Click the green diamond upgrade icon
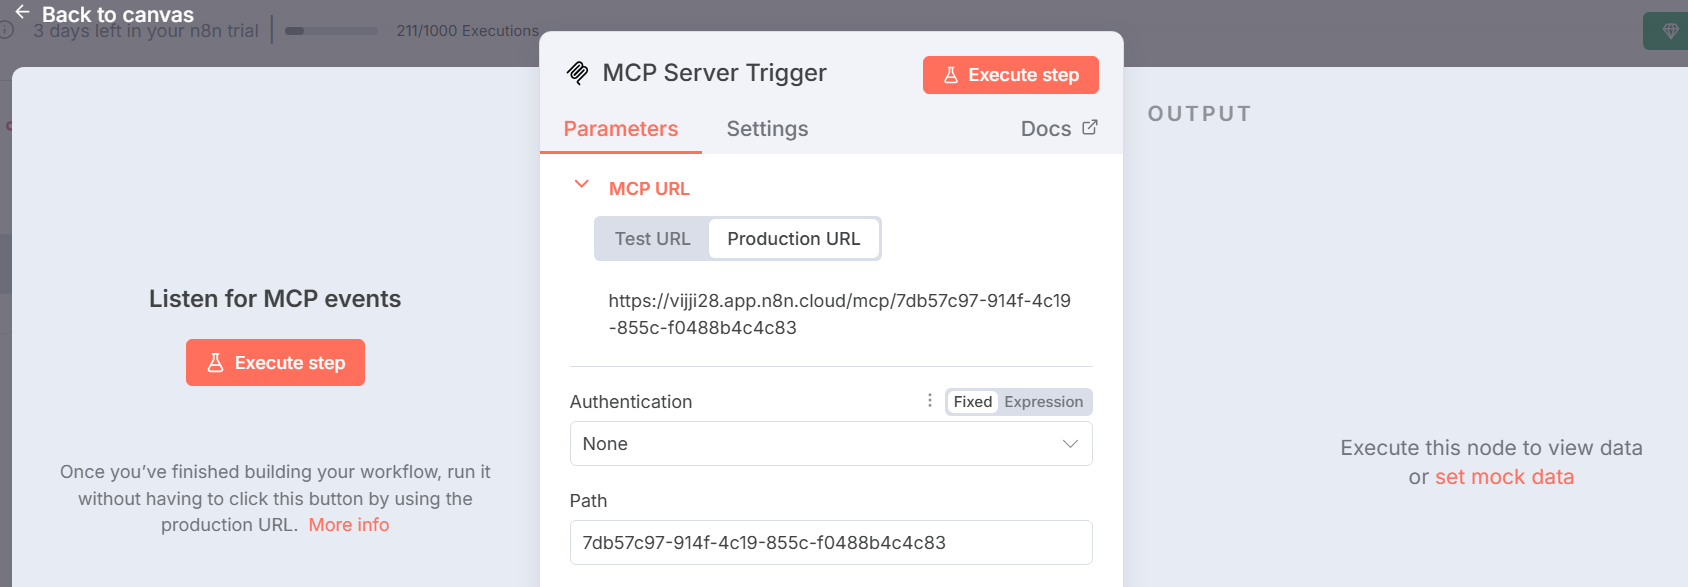 click(x=1669, y=31)
